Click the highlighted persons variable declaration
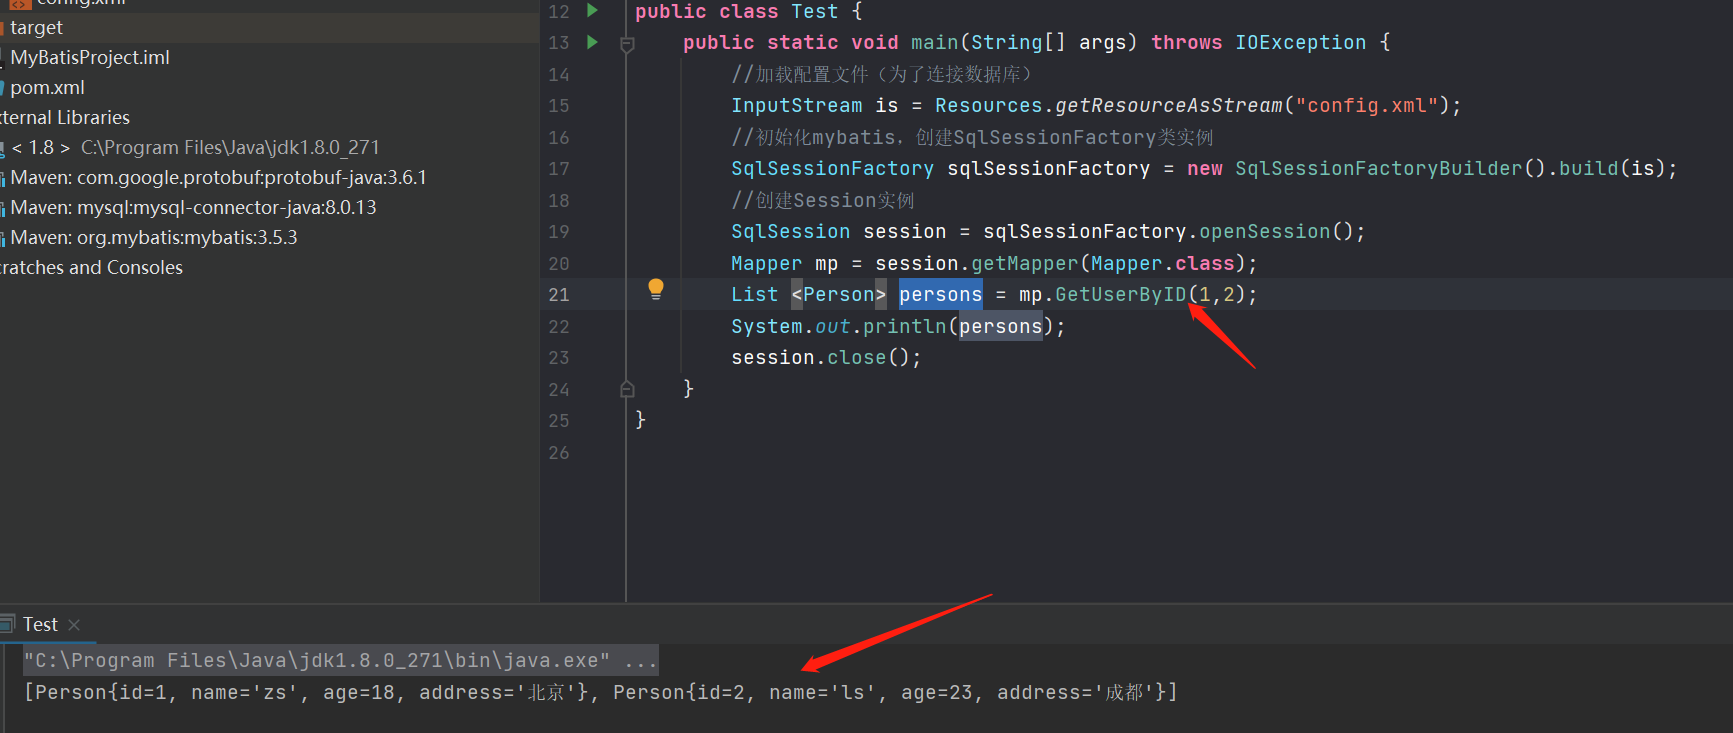 940,295
